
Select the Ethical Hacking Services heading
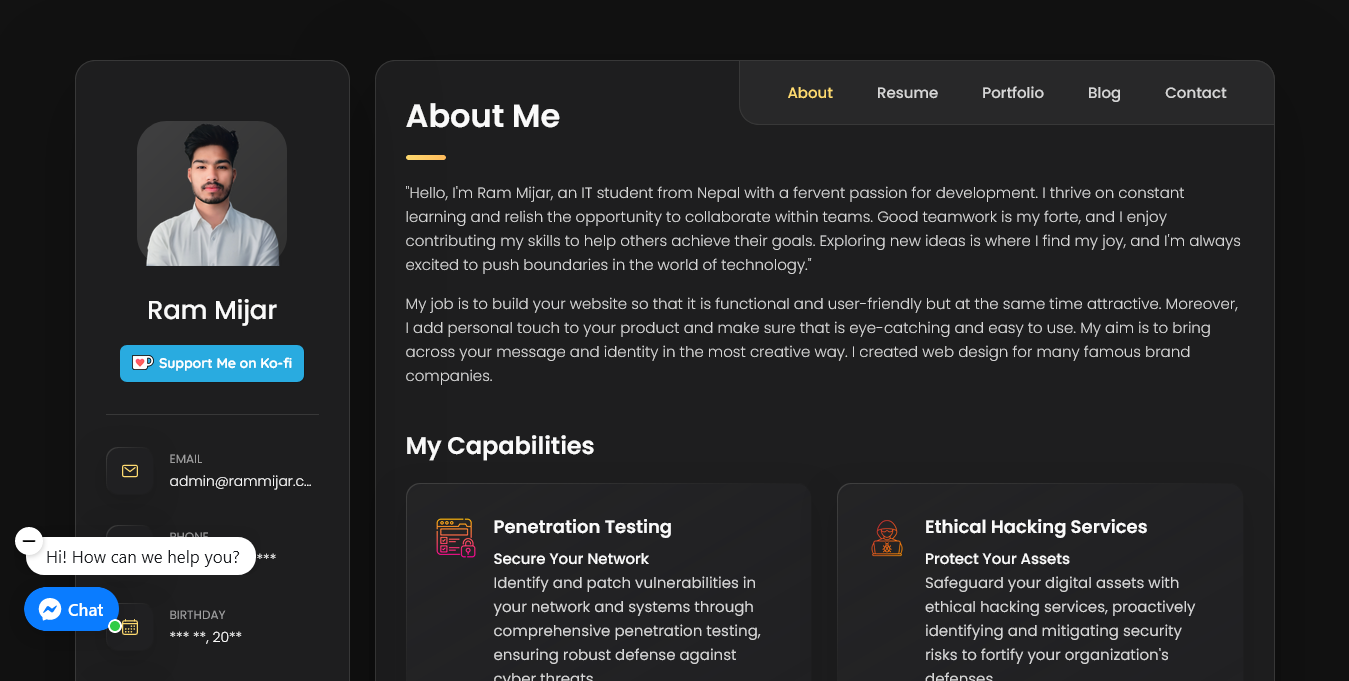[1036, 527]
